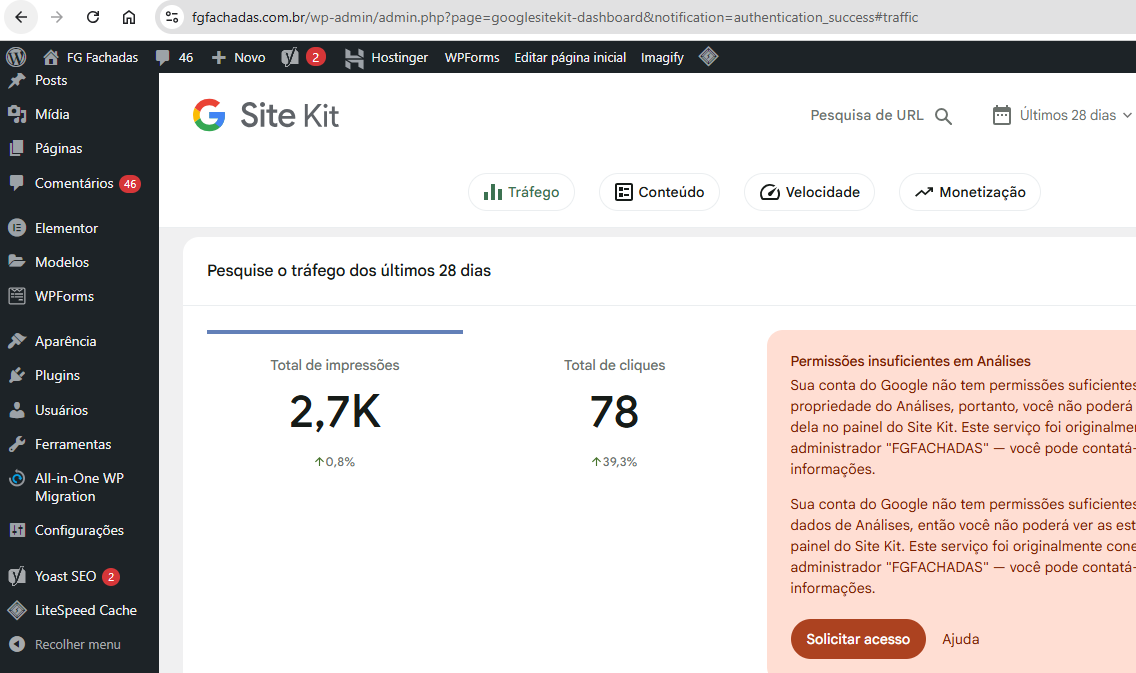The image size is (1136, 673).
Task: Click the browser address bar URL
Action: [x=554, y=17]
